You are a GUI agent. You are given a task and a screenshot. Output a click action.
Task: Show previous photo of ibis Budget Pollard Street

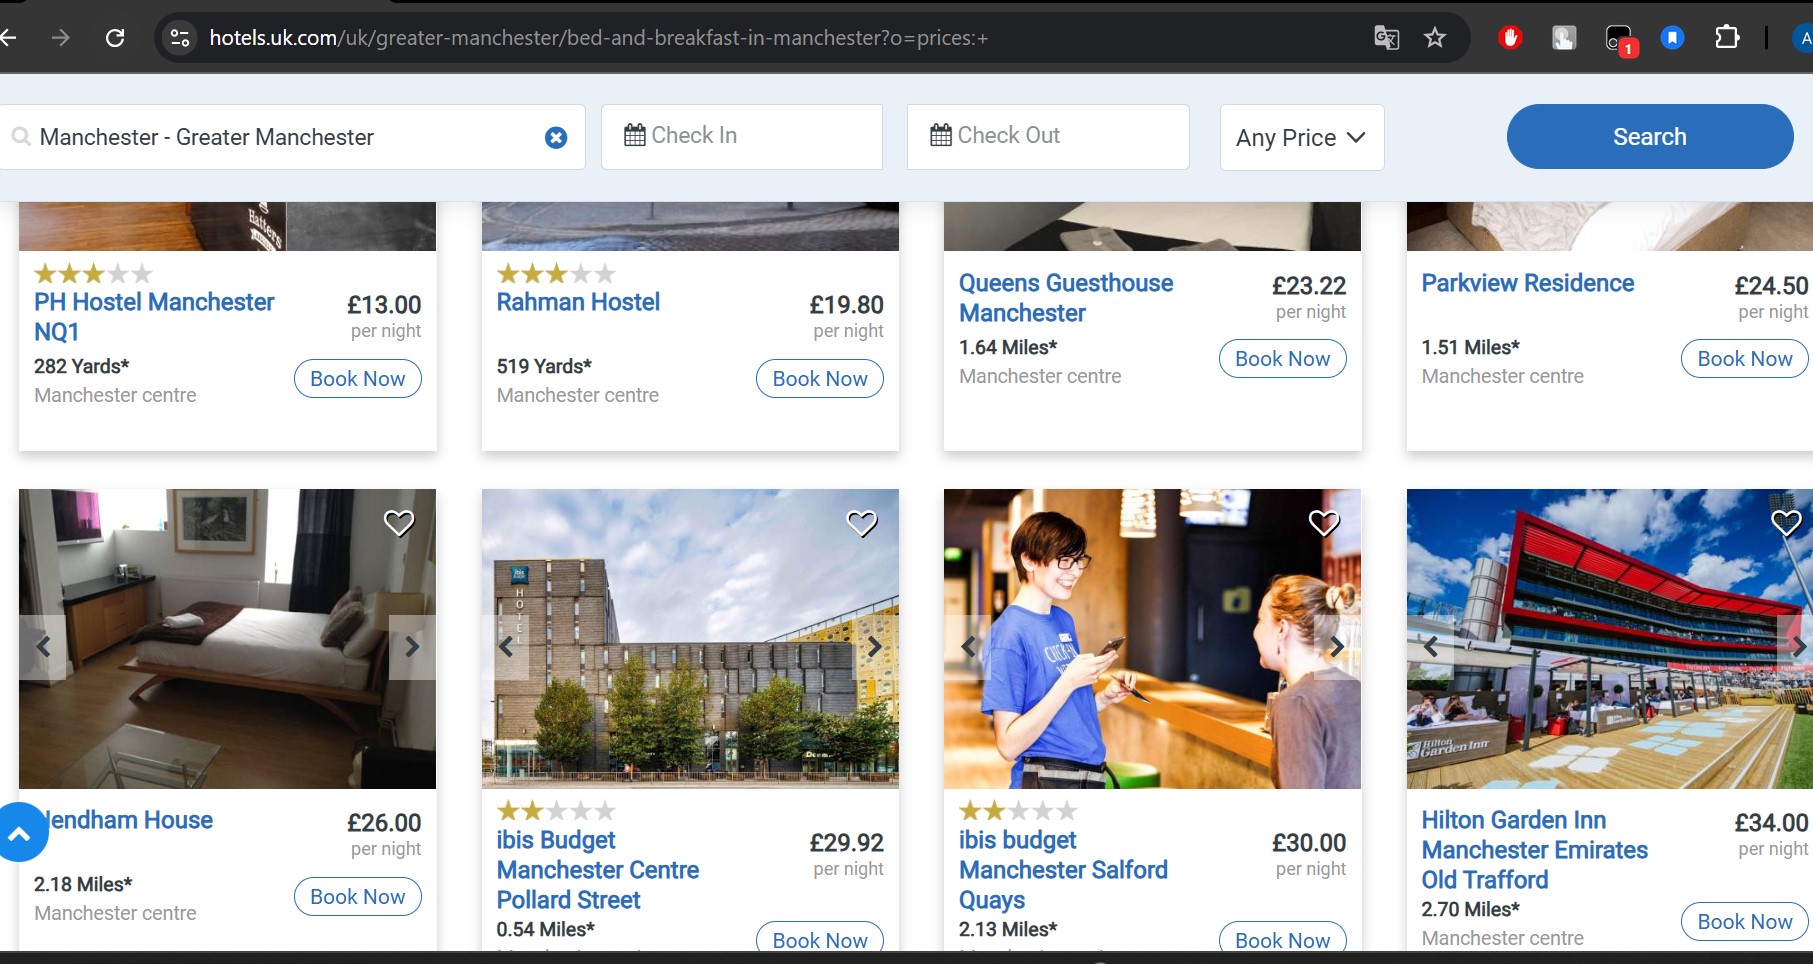[506, 647]
